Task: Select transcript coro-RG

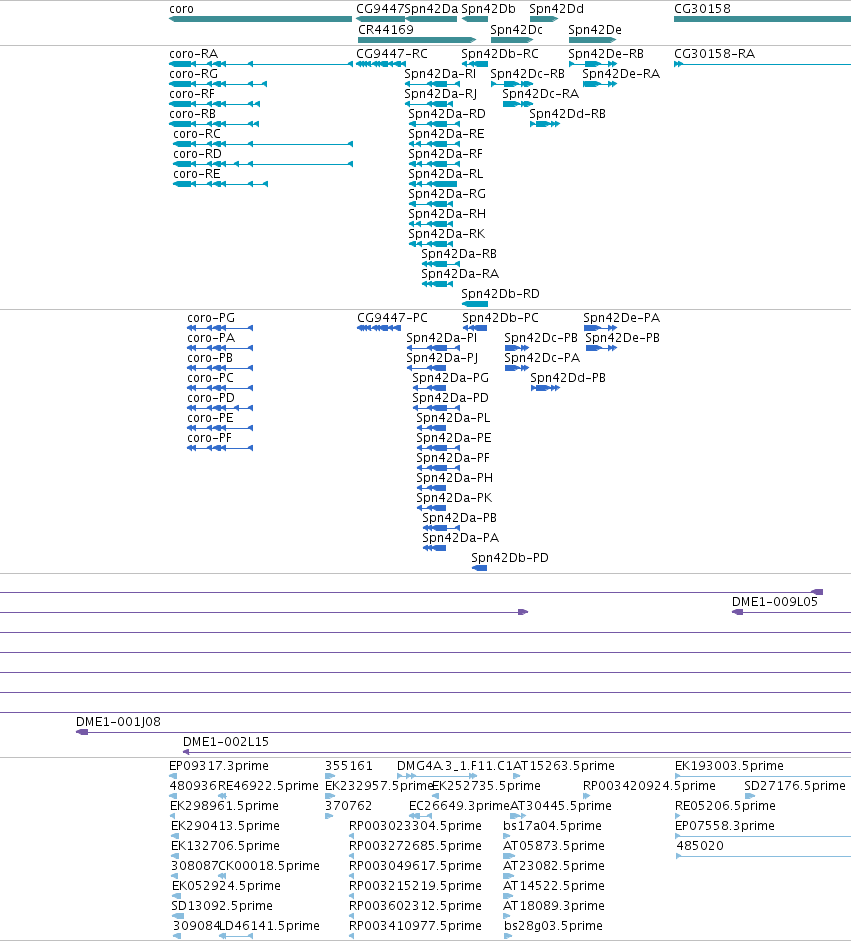Action: pos(218,84)
